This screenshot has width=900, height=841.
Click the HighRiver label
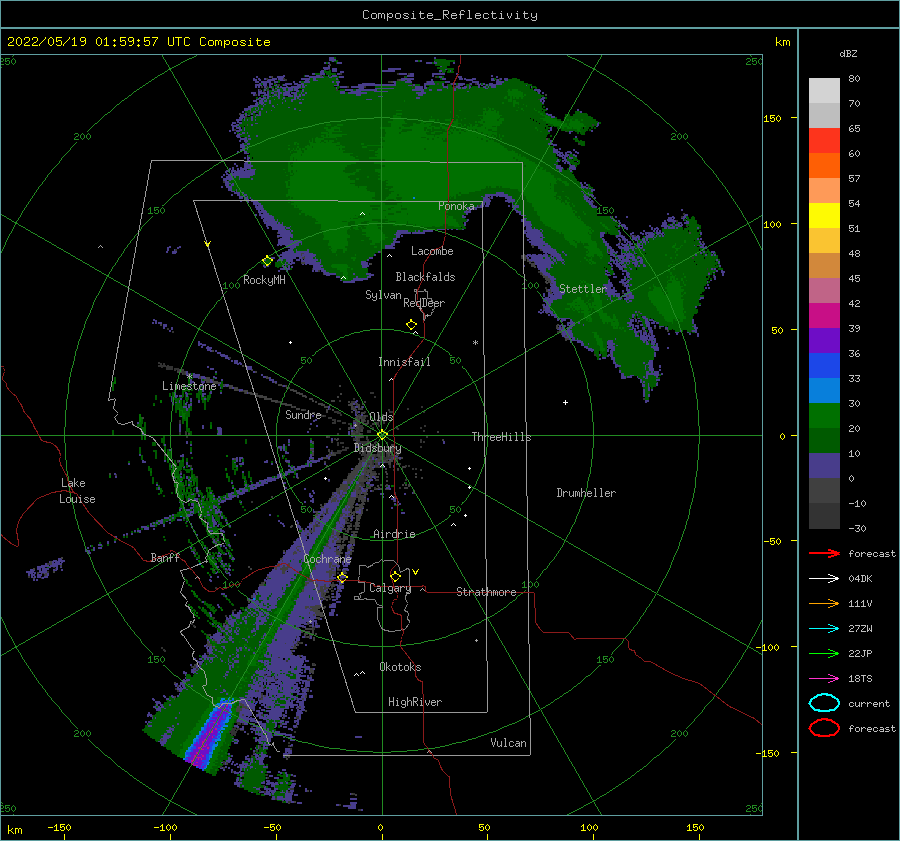[415, 702]
